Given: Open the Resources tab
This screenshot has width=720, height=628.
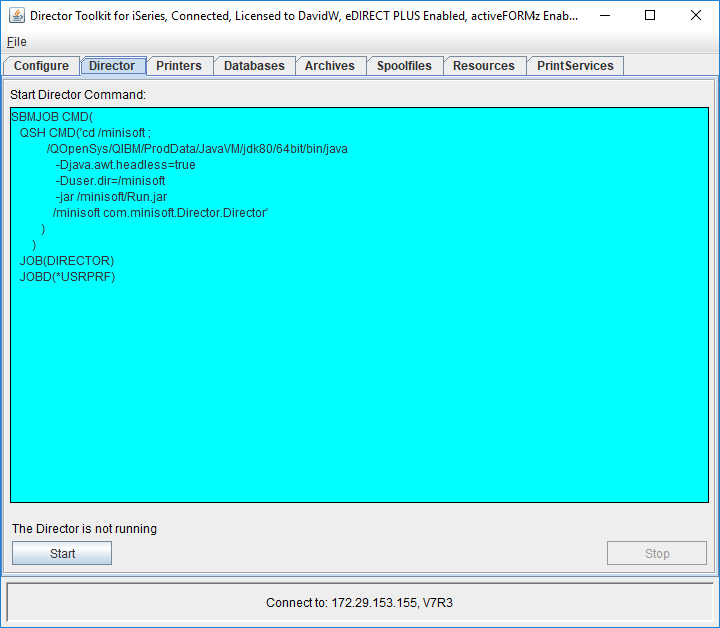Looking at the screenshot, I should coord(483,66).
